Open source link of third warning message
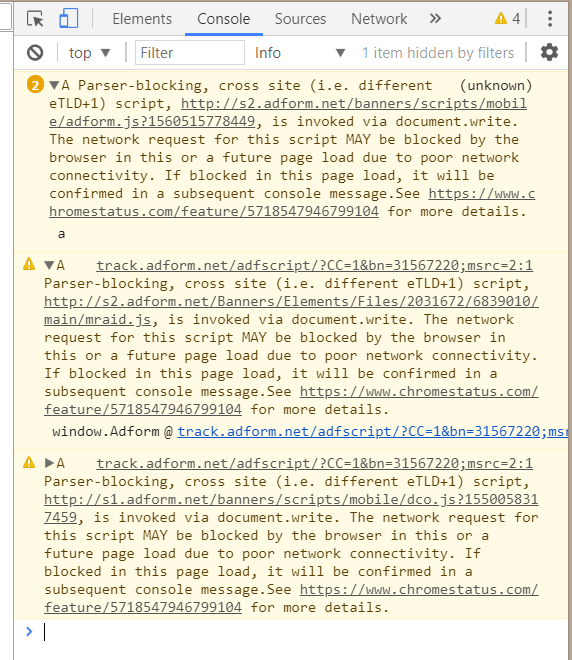Screen dimensions: 572x660 (x=314, y=463)
